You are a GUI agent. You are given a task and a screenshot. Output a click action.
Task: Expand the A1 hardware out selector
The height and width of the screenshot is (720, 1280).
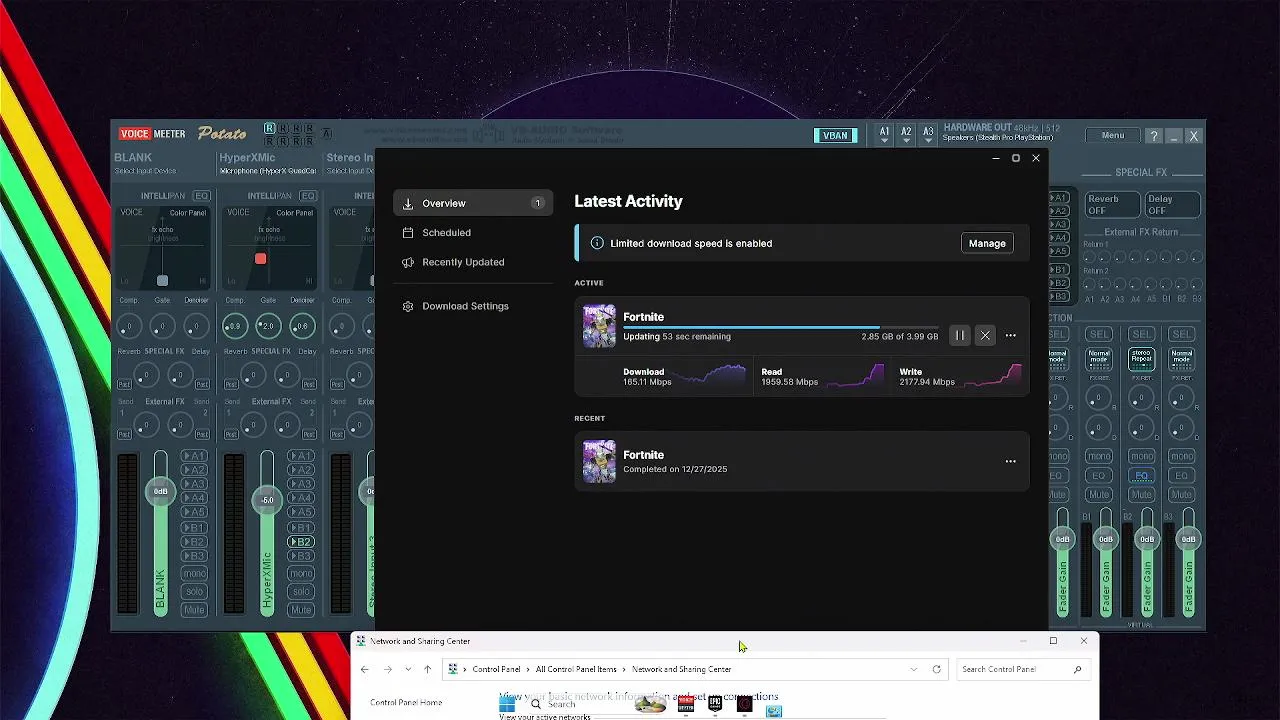(884, 135)
